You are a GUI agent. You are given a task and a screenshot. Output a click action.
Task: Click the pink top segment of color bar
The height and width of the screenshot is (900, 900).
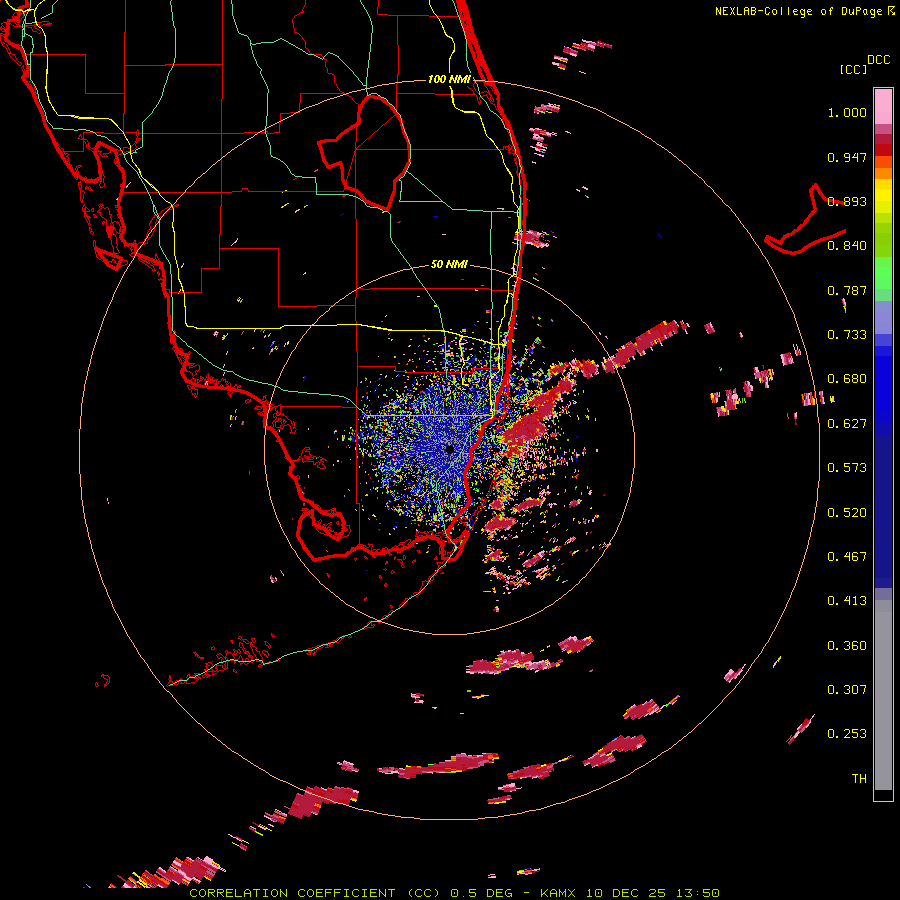pyautogui.click(x=883, y=106)
